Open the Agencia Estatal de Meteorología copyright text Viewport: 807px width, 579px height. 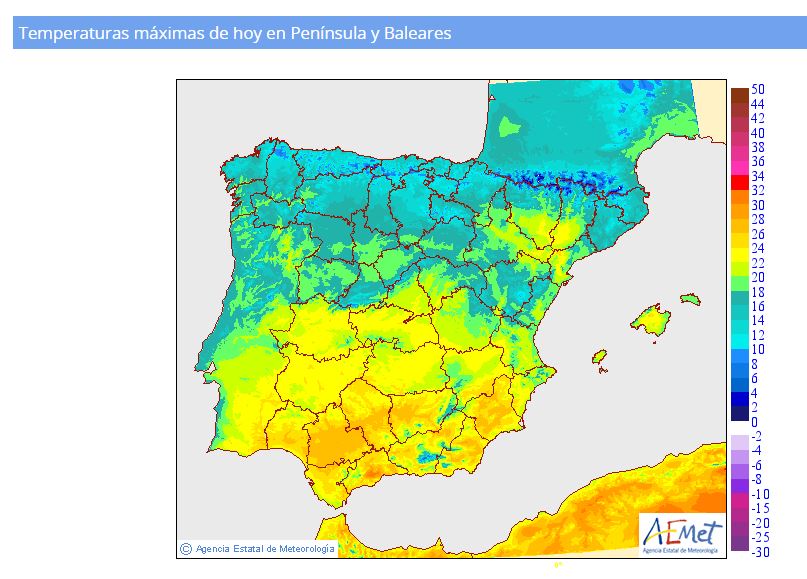tap(265, 548)
